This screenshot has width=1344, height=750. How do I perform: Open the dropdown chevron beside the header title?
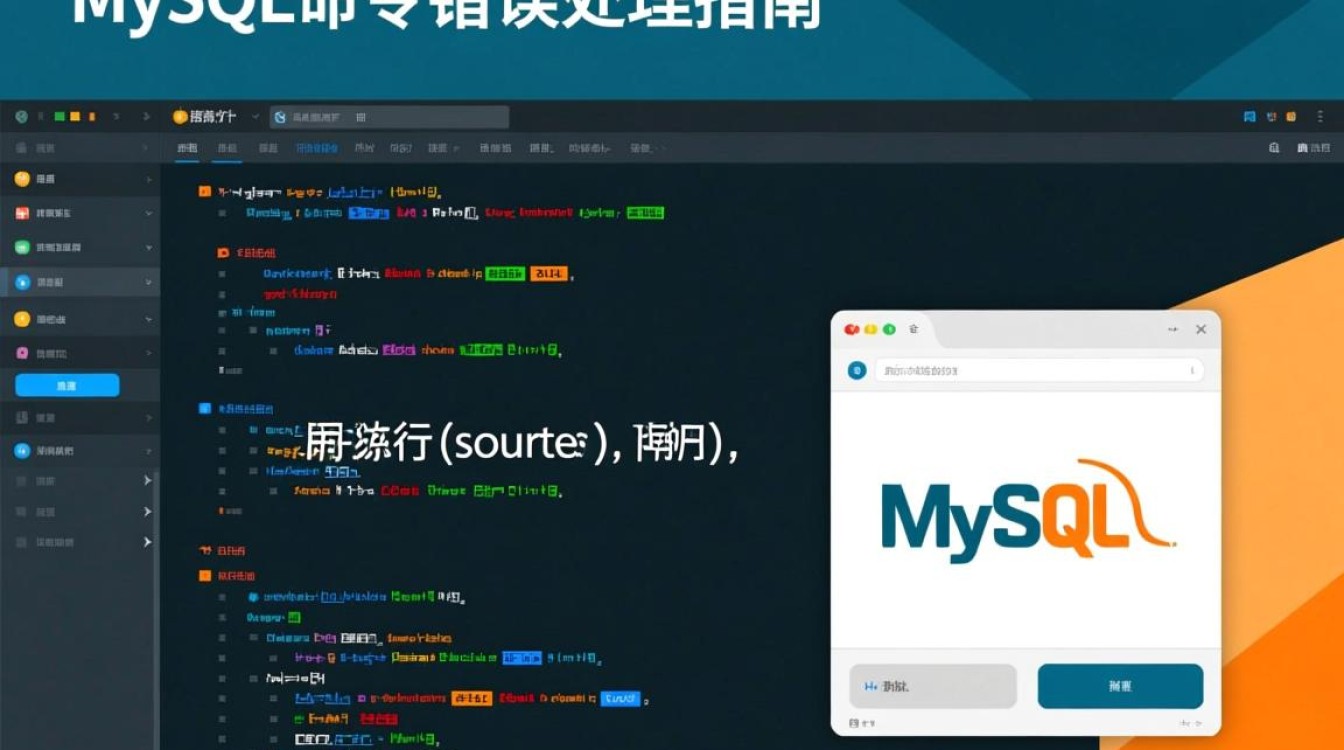click(255, 117)
